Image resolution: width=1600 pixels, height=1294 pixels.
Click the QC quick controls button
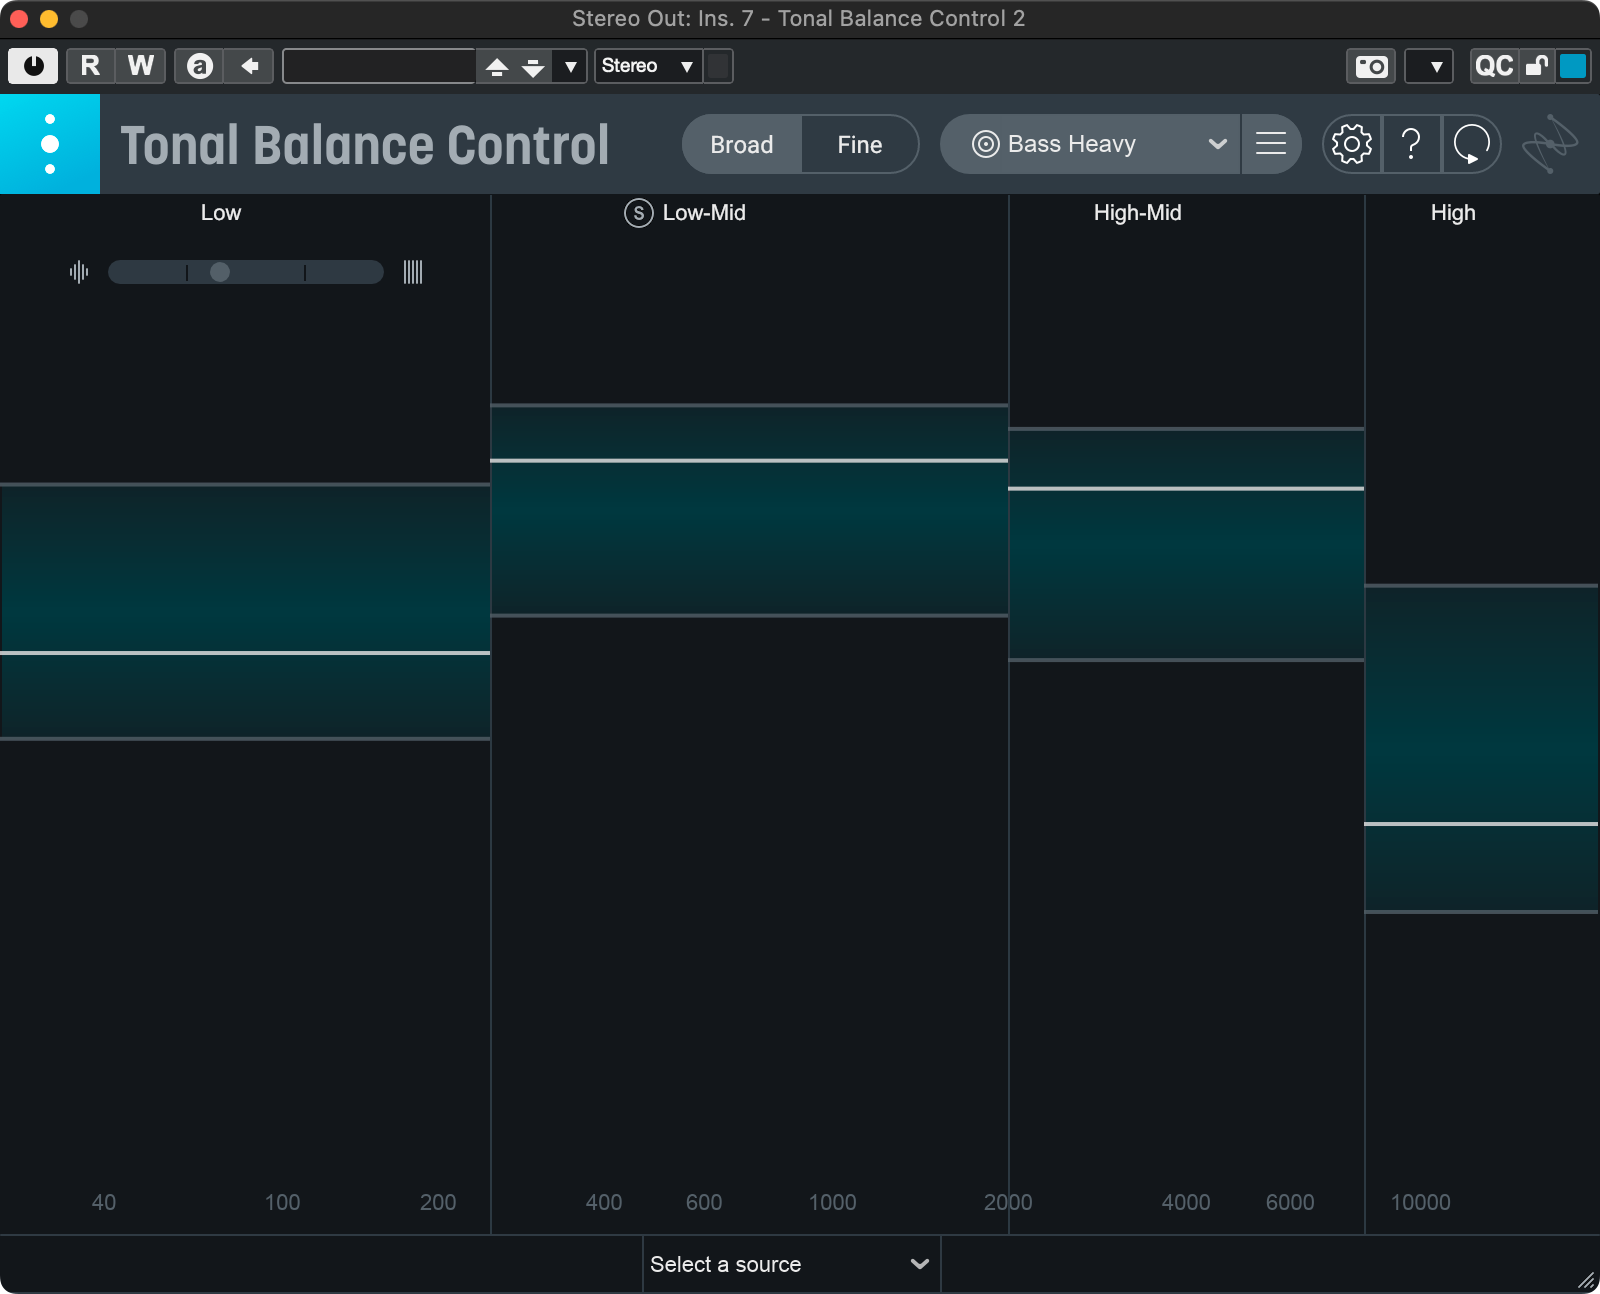[x=1494, y=66]
